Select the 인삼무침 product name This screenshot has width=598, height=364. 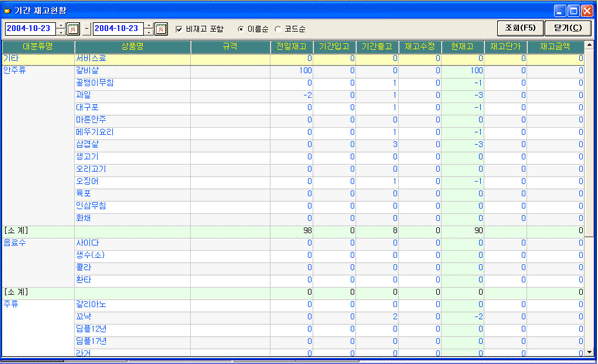coord(91,206)
